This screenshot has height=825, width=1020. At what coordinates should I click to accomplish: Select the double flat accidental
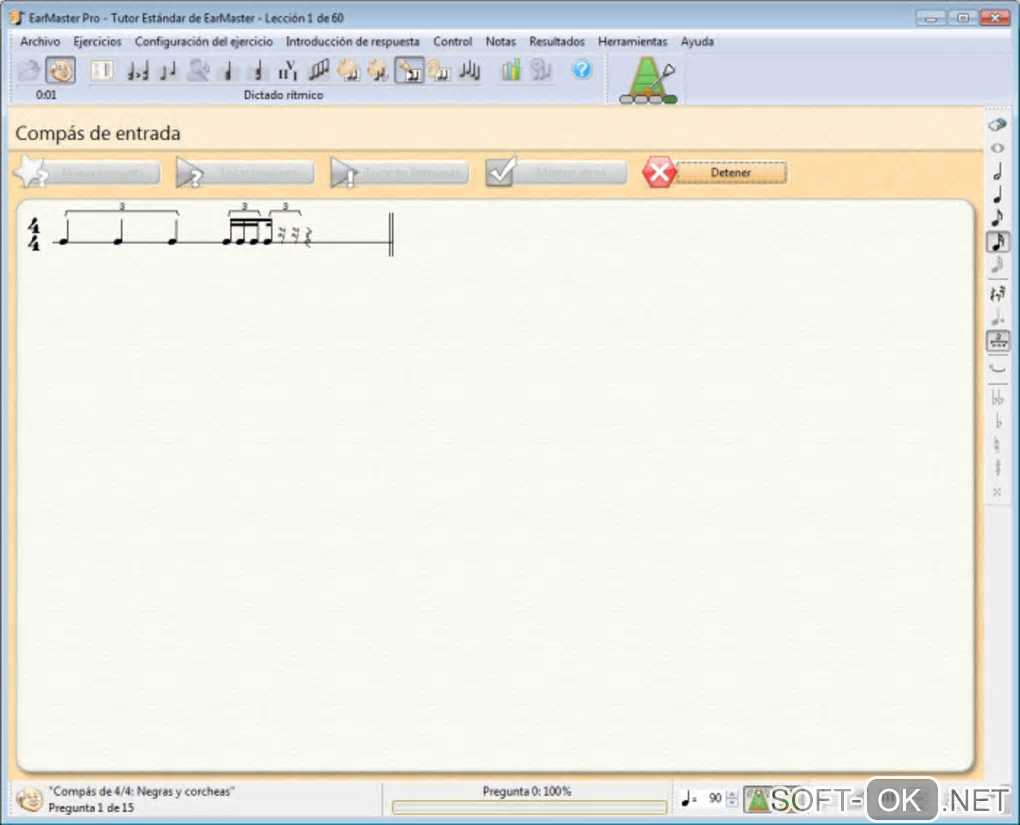click(x=997, y=398)
